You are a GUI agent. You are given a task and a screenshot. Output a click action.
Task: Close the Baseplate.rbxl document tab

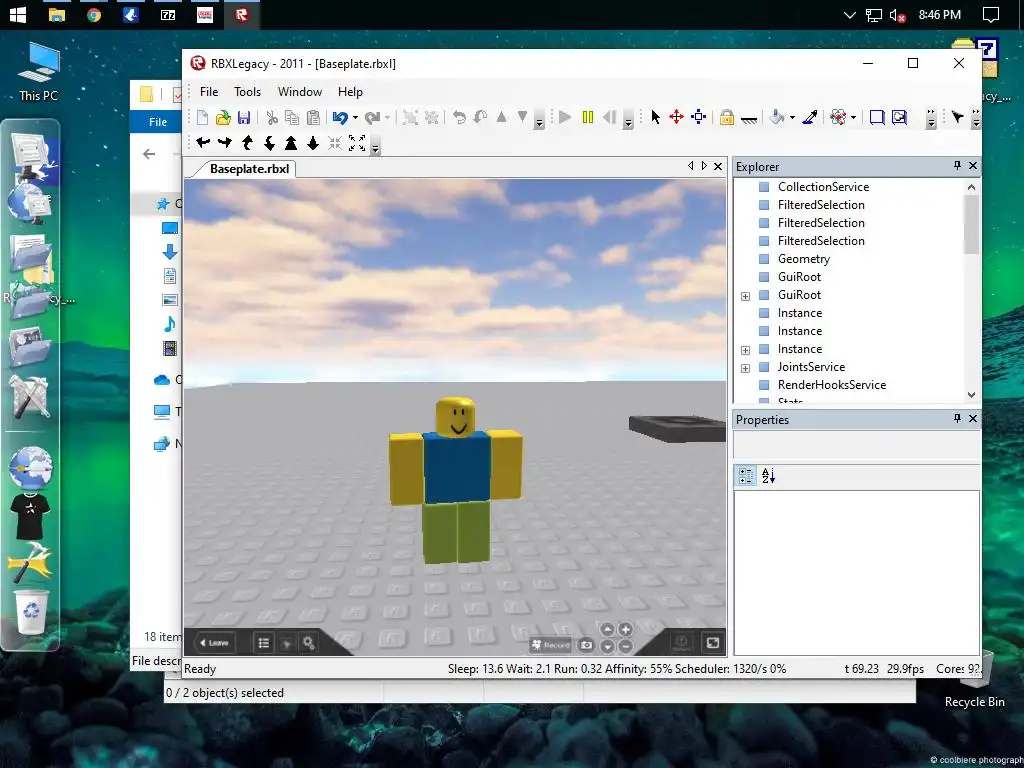point(718,167)
